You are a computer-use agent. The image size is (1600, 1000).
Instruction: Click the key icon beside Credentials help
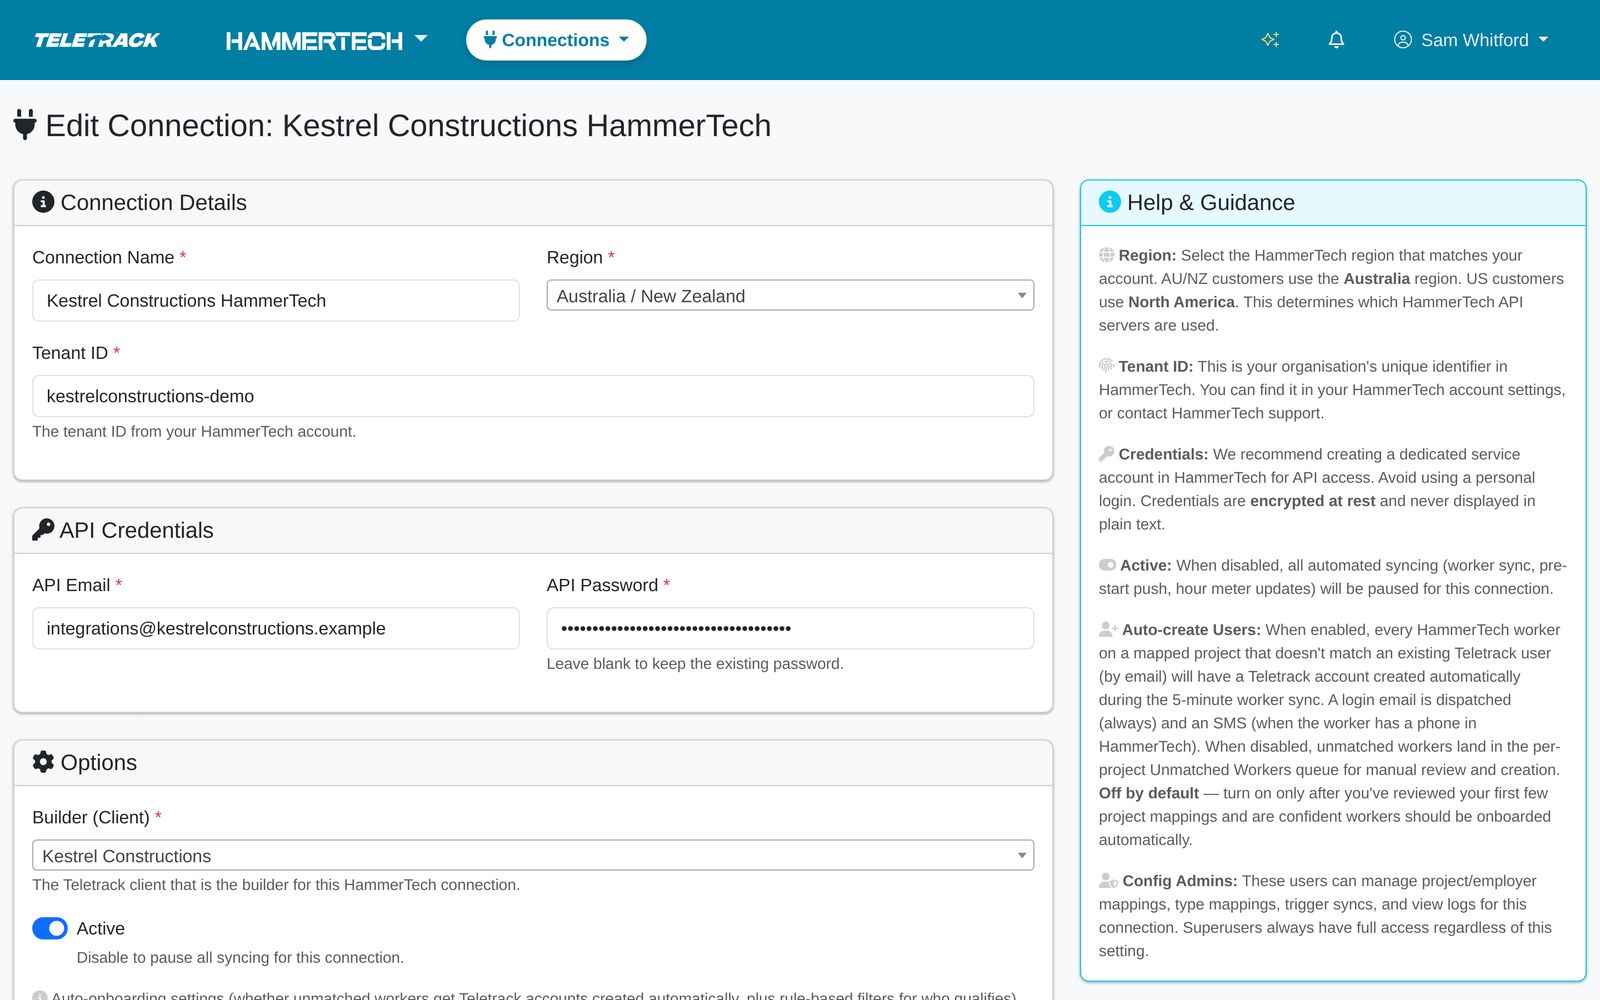point(1106,454)
